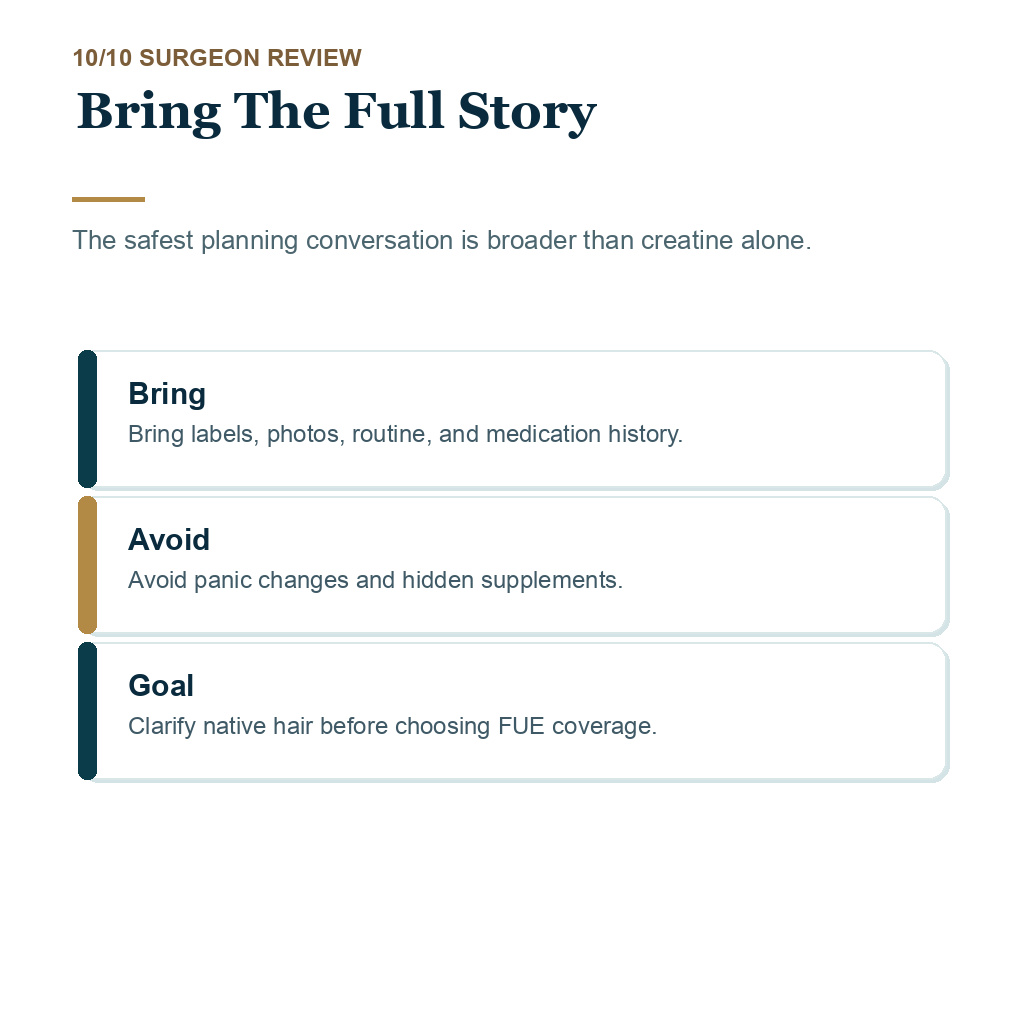Click the "10/10 SURGEON REVIEW" label
This screenshot has width=1024, height=1024.
coord(217,57)
